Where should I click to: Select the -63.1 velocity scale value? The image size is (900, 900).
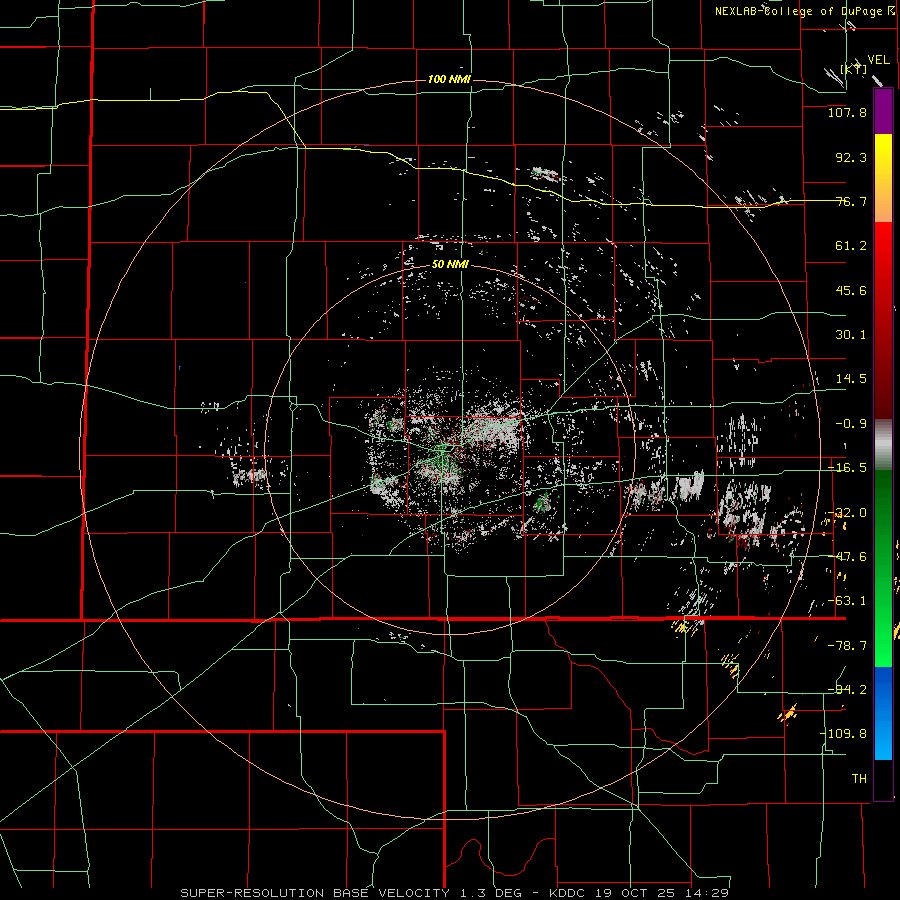(847, 601)
